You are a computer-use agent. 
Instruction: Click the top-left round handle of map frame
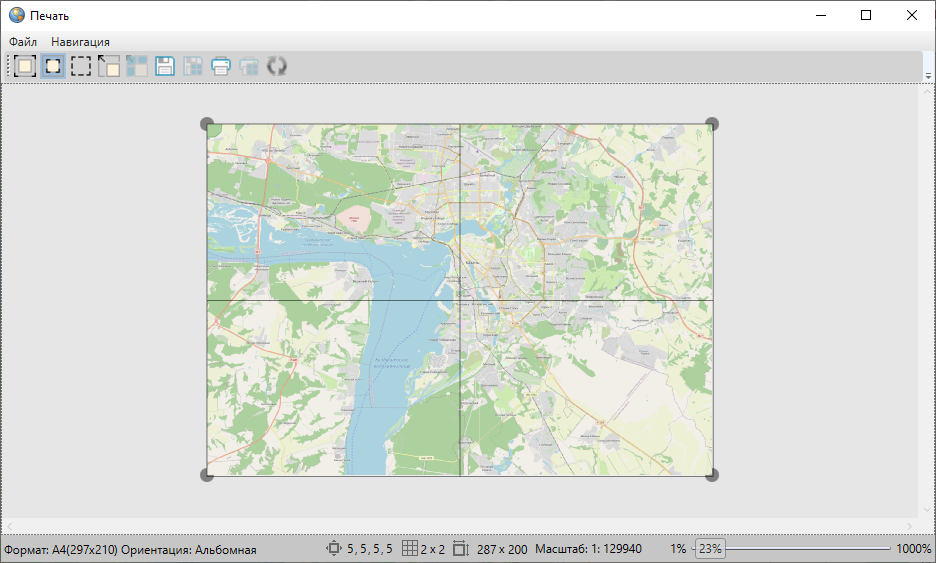207,124
